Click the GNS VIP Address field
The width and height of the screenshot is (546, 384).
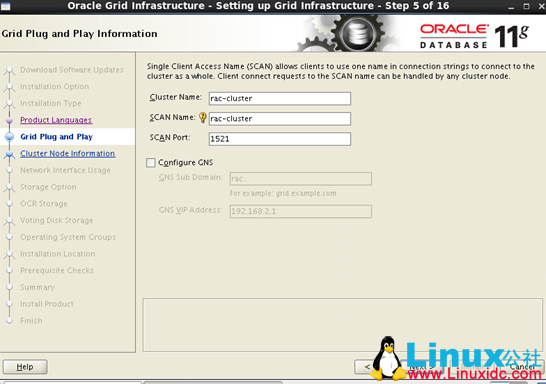(301, 211)
